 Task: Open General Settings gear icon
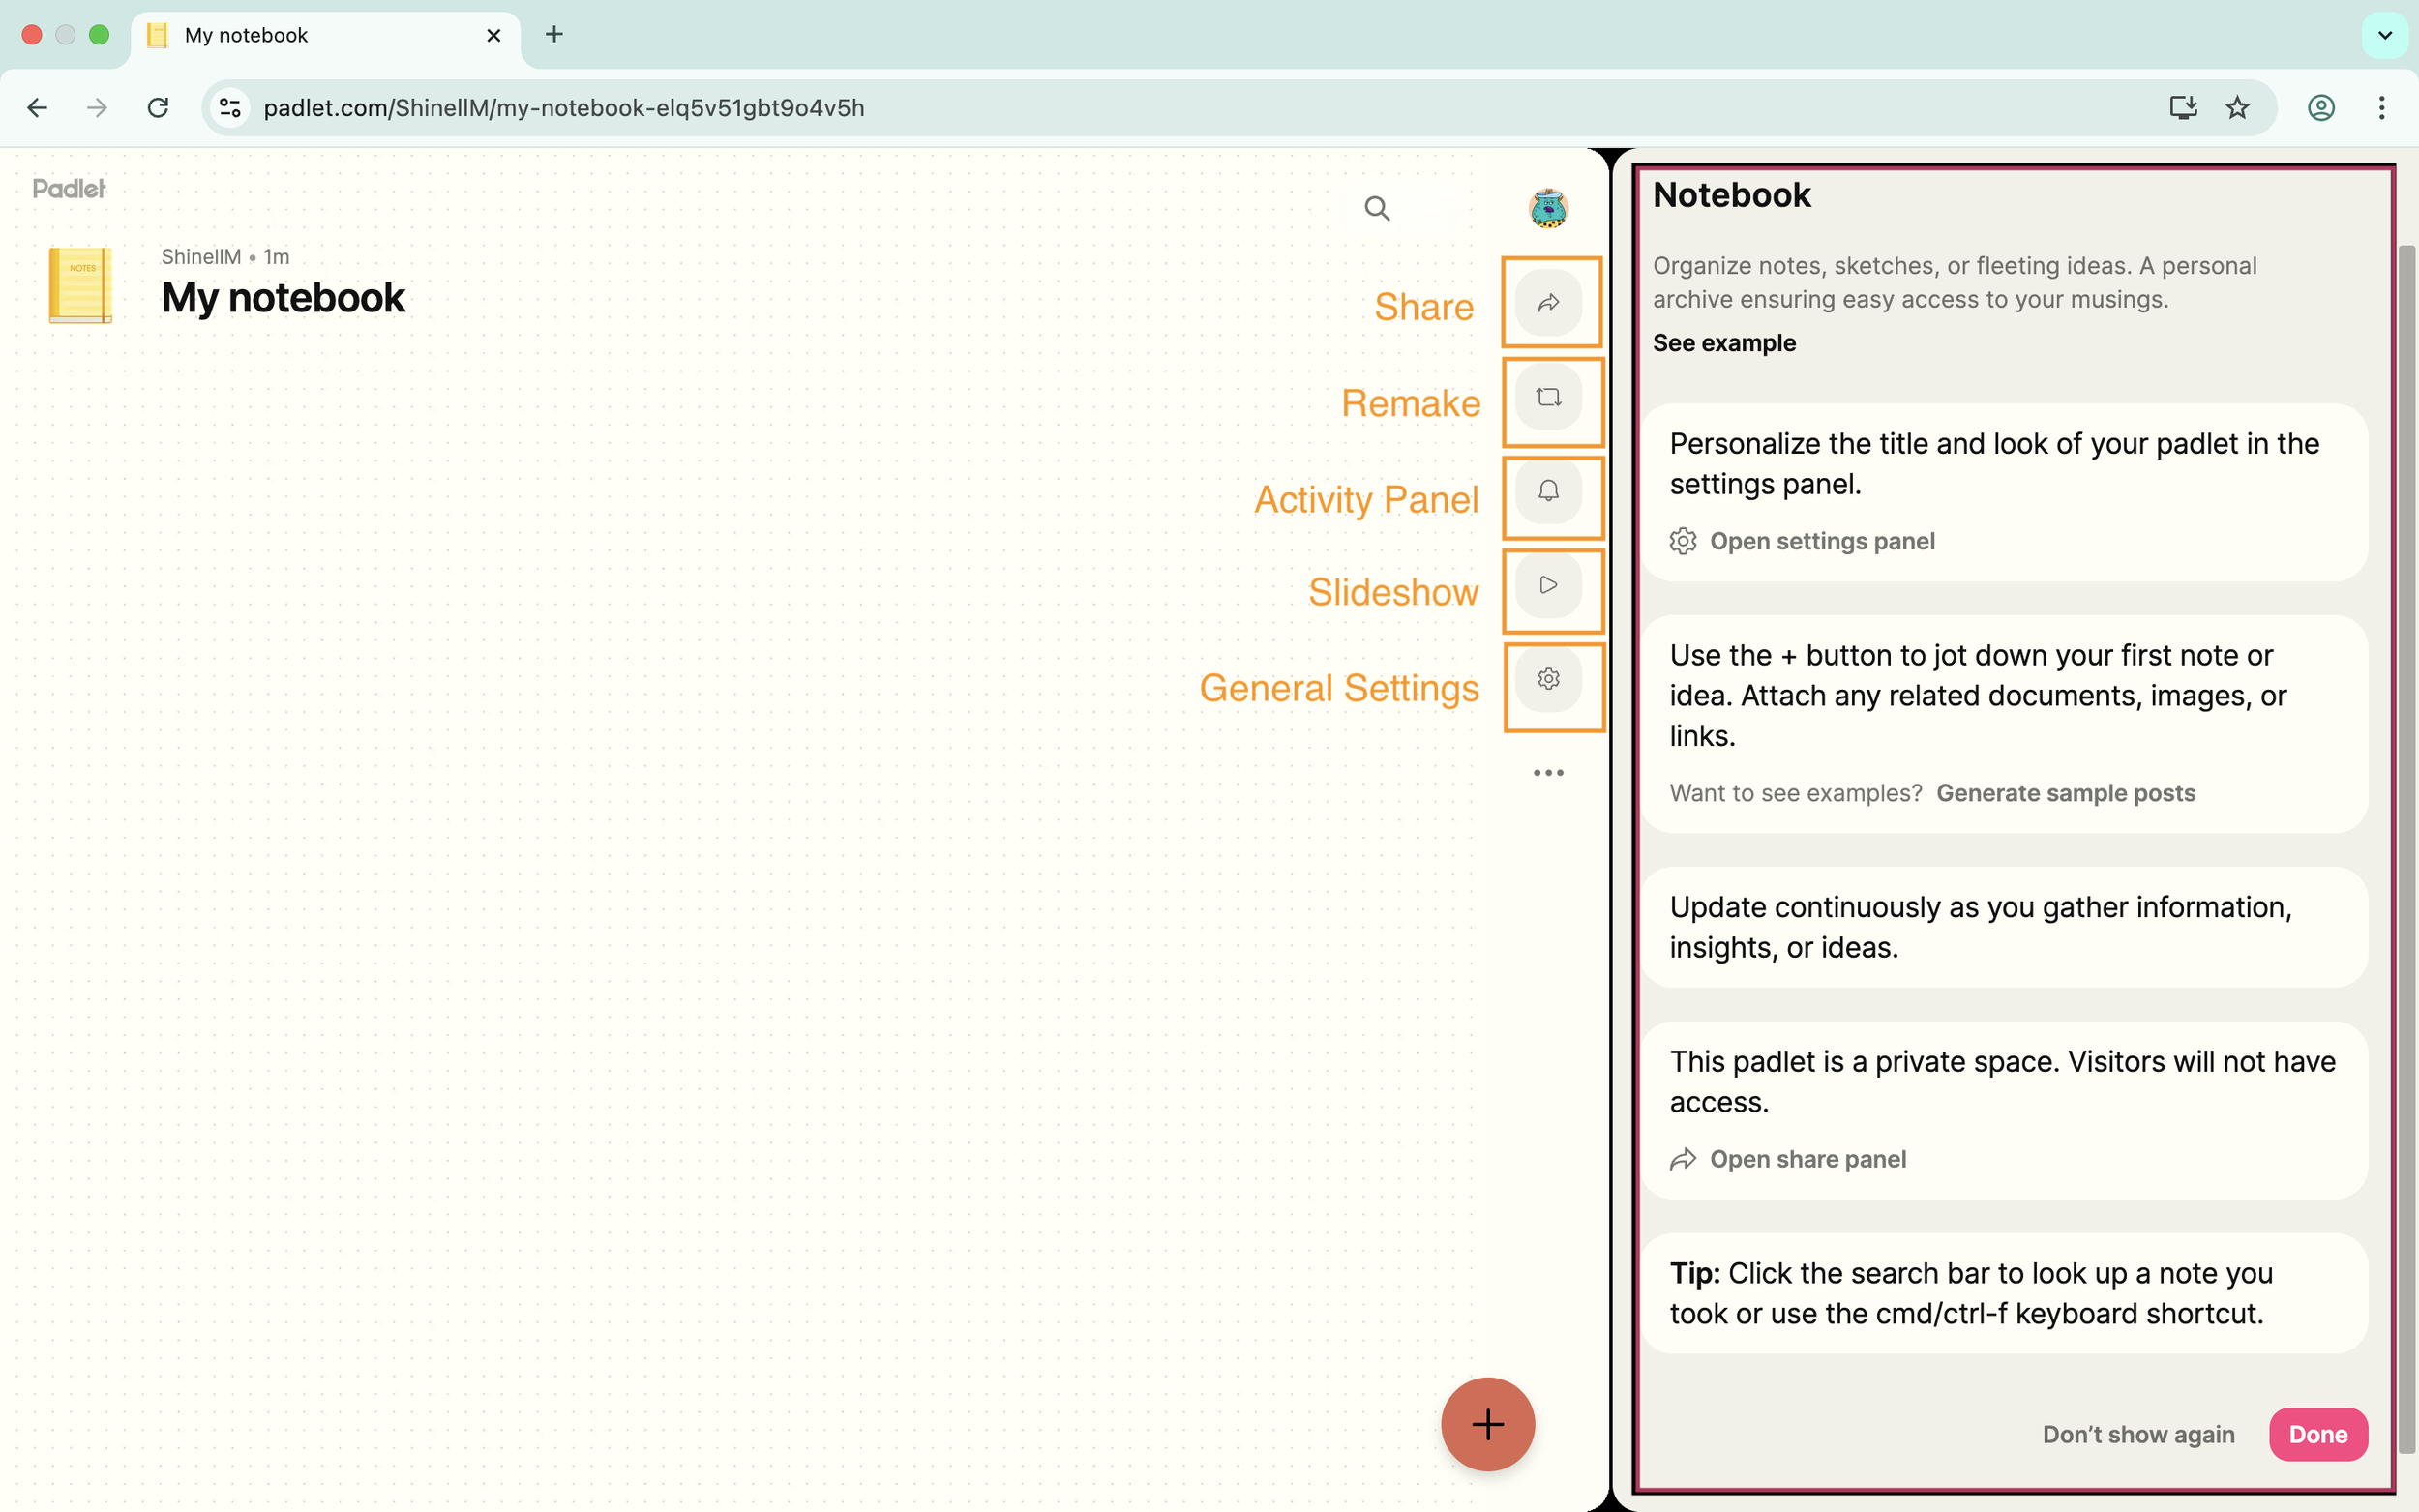[1548, 679]
